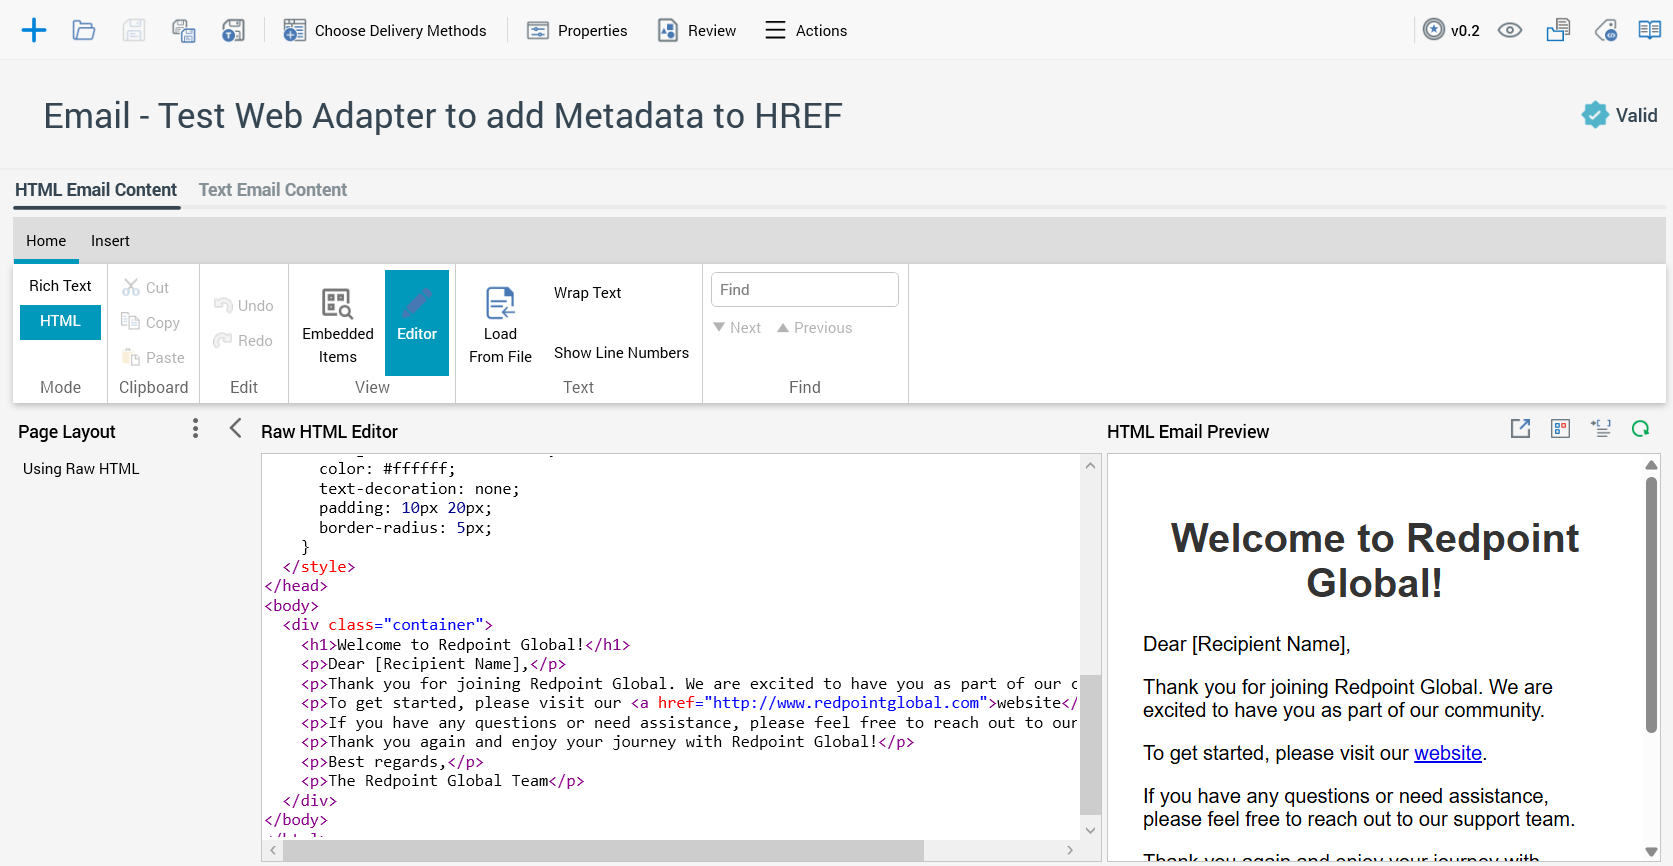
Task: Open the folder icon in top toolbar
Action: [x=84, y=30]
